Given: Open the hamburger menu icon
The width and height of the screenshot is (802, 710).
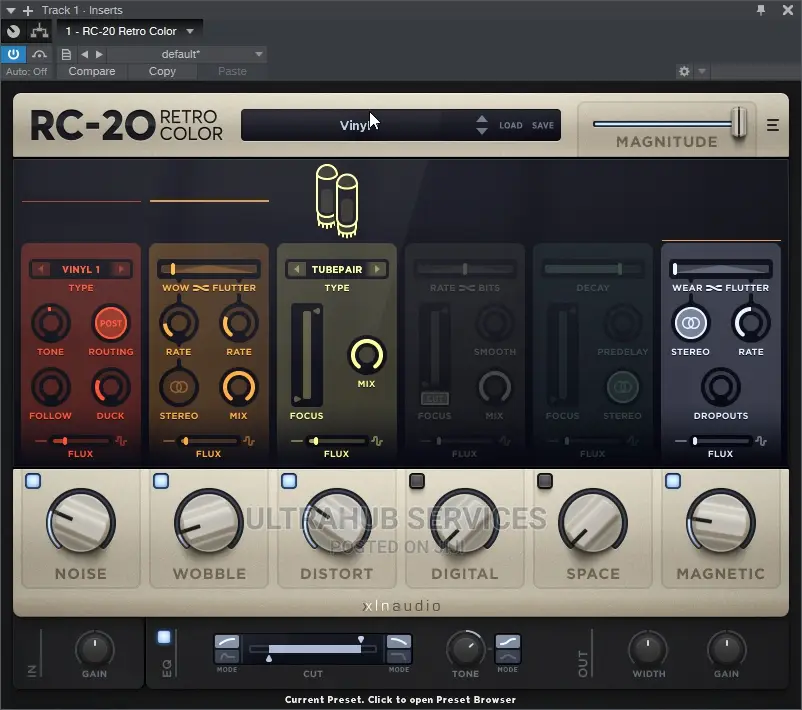Looking at the screenshot, I should pyautogui.click(x=773, y=125).
